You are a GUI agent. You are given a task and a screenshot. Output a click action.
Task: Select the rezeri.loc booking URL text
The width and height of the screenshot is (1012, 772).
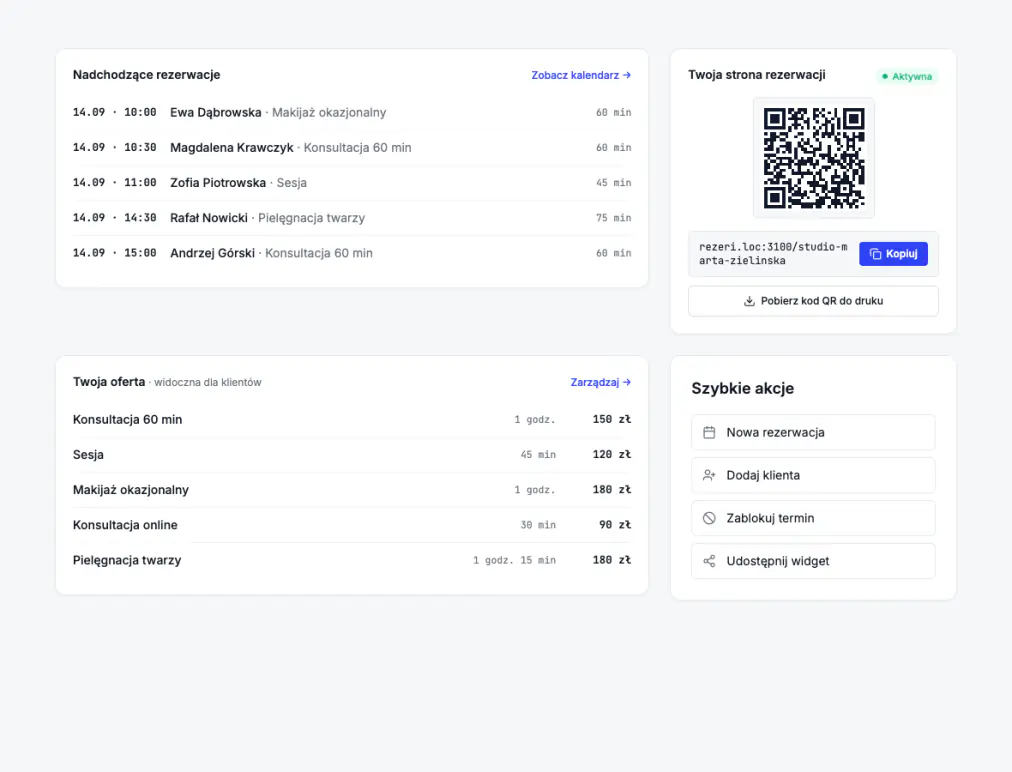[773, 254]
